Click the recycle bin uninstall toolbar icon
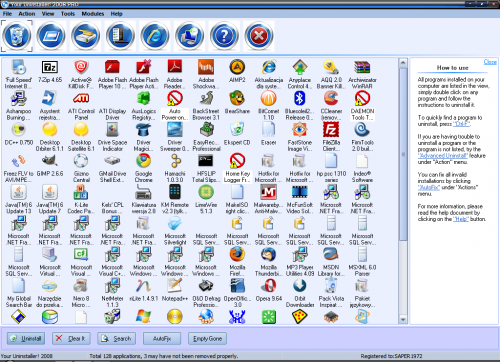 (x=17, y=36)
